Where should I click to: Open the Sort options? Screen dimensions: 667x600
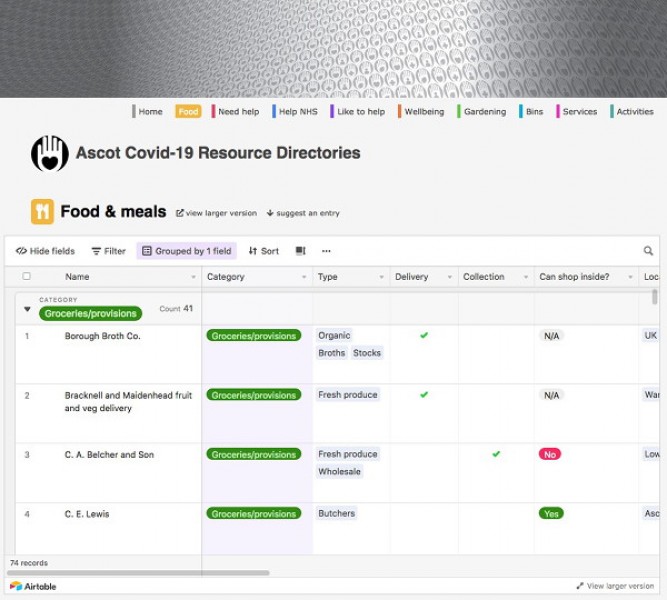click(x=264, y=251)
